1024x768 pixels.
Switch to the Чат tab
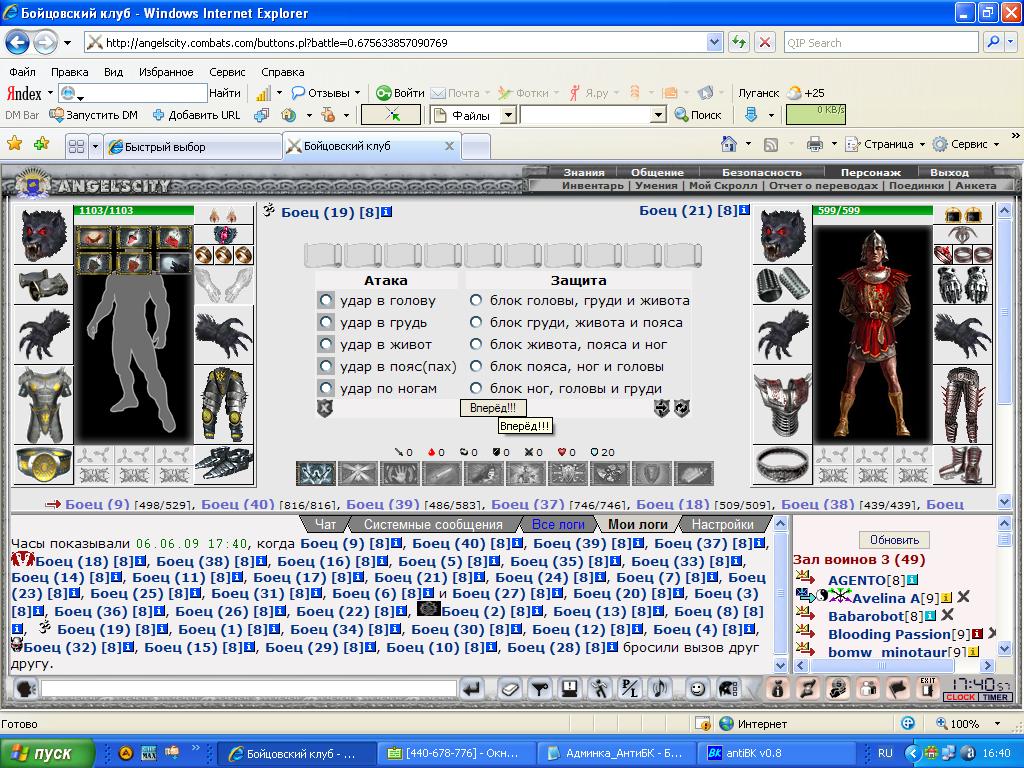point(325,524)
